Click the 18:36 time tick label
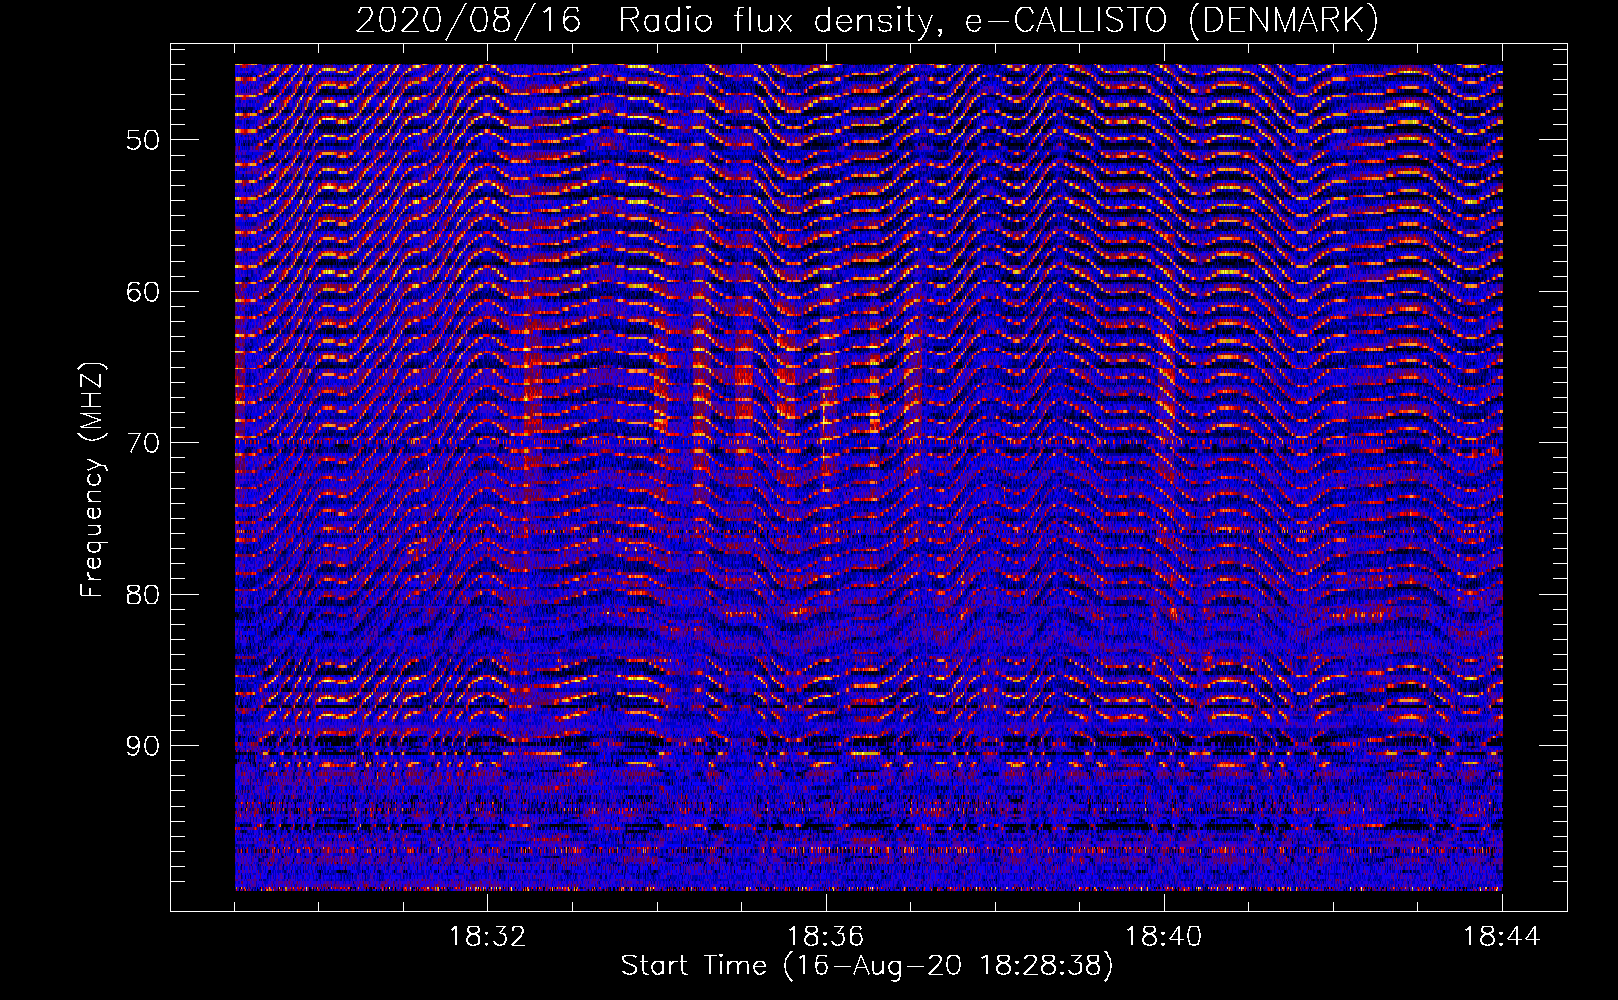1618x1000 pixels. pyautogui.click(x=826, y=937)
